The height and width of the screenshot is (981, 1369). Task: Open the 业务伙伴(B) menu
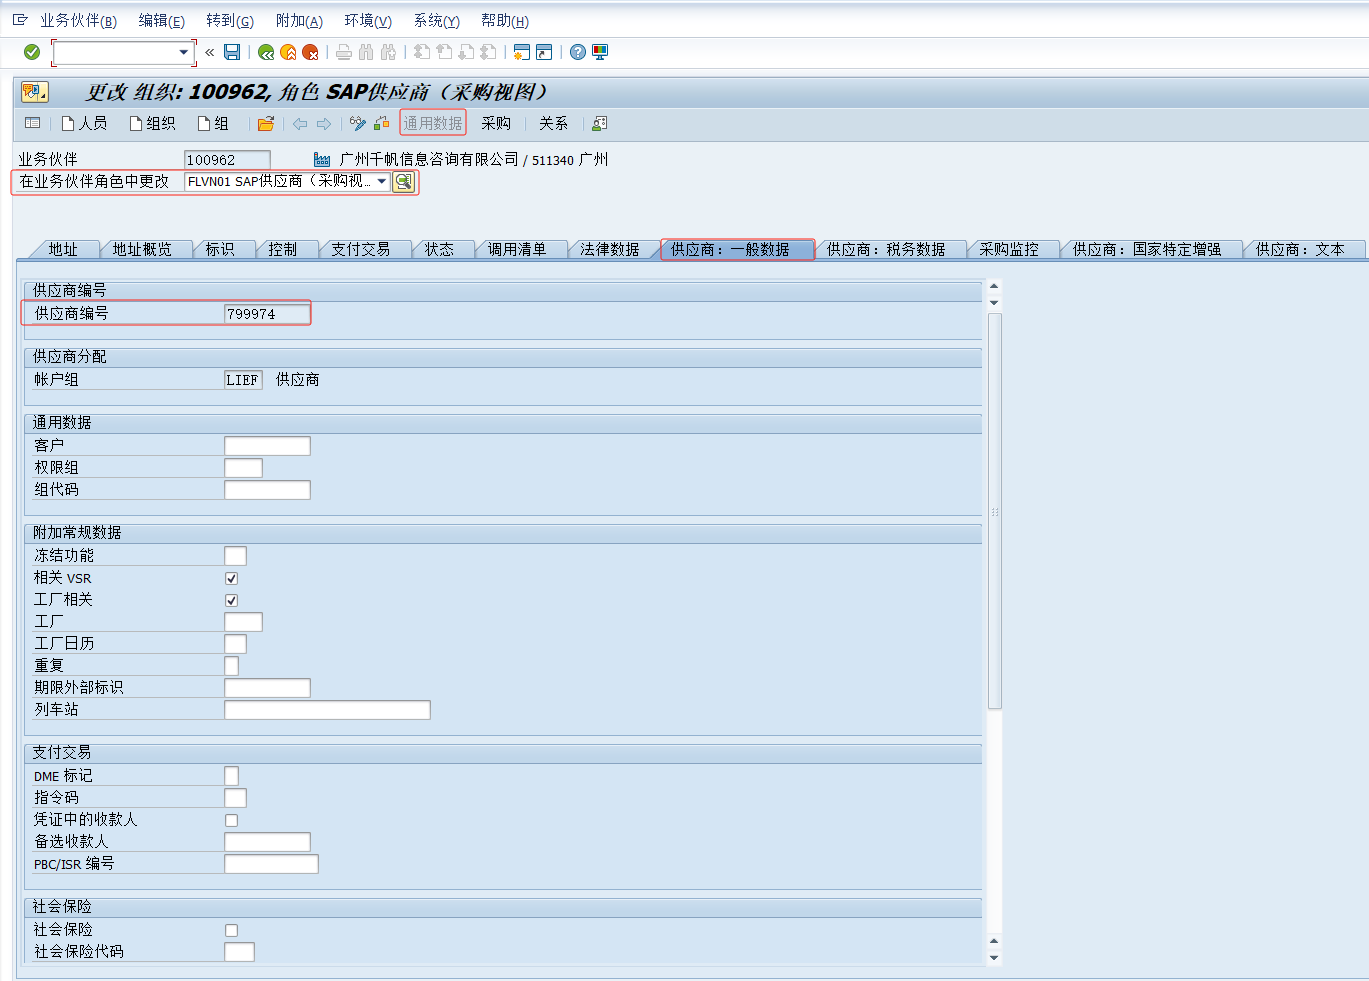[x=78, y=20]
